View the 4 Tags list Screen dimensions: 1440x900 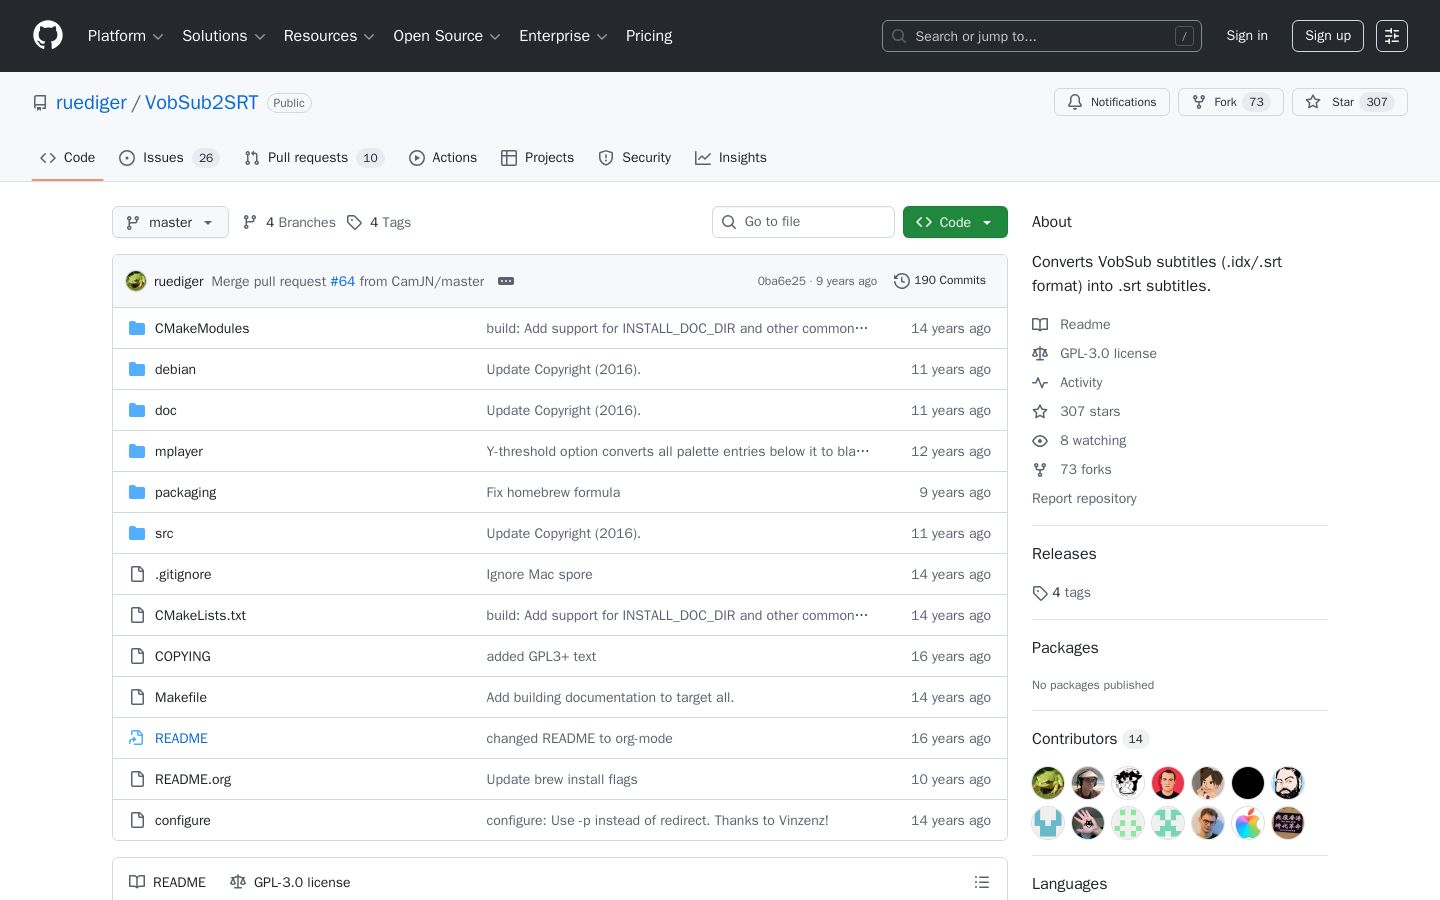(379, 222)
